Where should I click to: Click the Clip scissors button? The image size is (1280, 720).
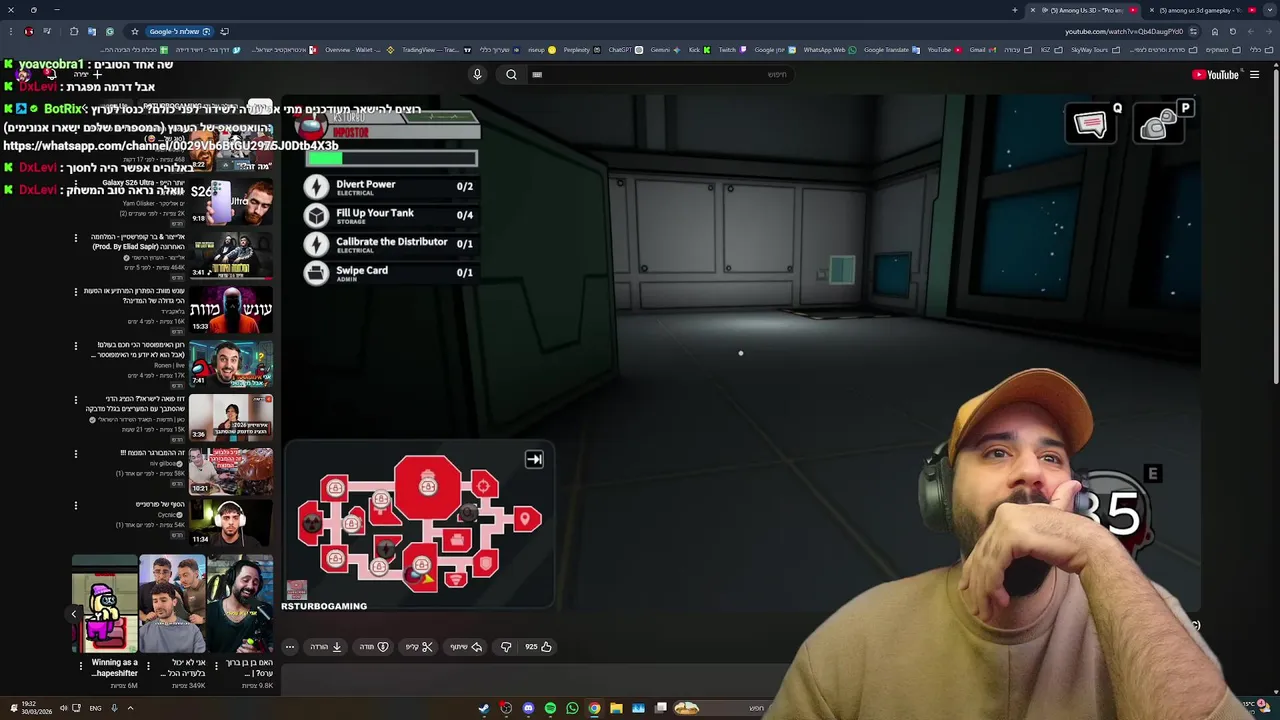pyautogui.click(x=419, y=647)
